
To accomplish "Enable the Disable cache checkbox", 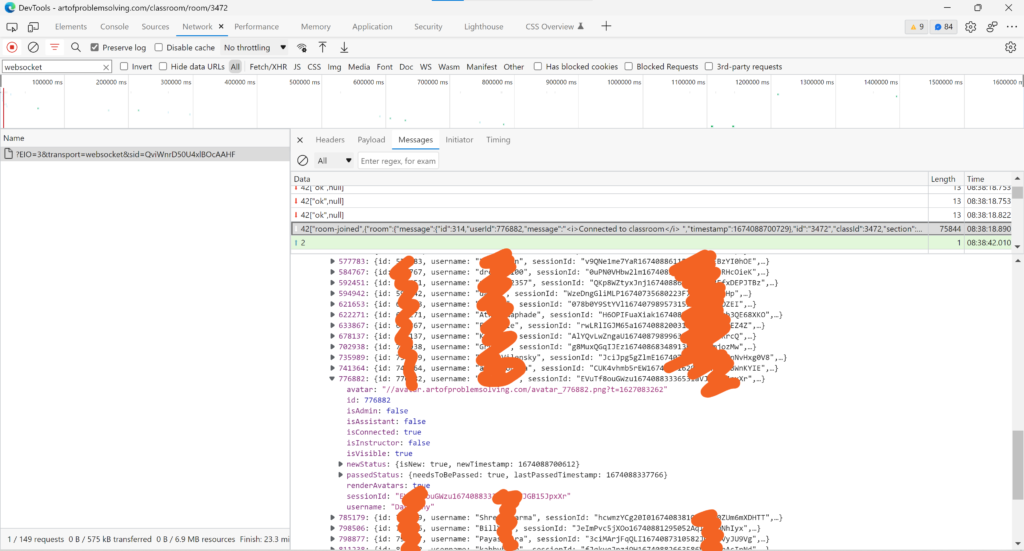I will [159, 47].
